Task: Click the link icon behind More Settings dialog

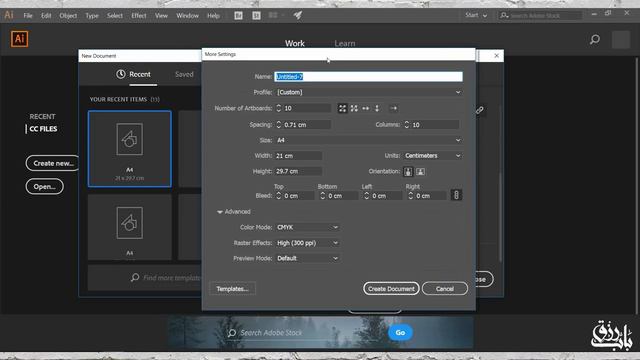Action: 480,110
